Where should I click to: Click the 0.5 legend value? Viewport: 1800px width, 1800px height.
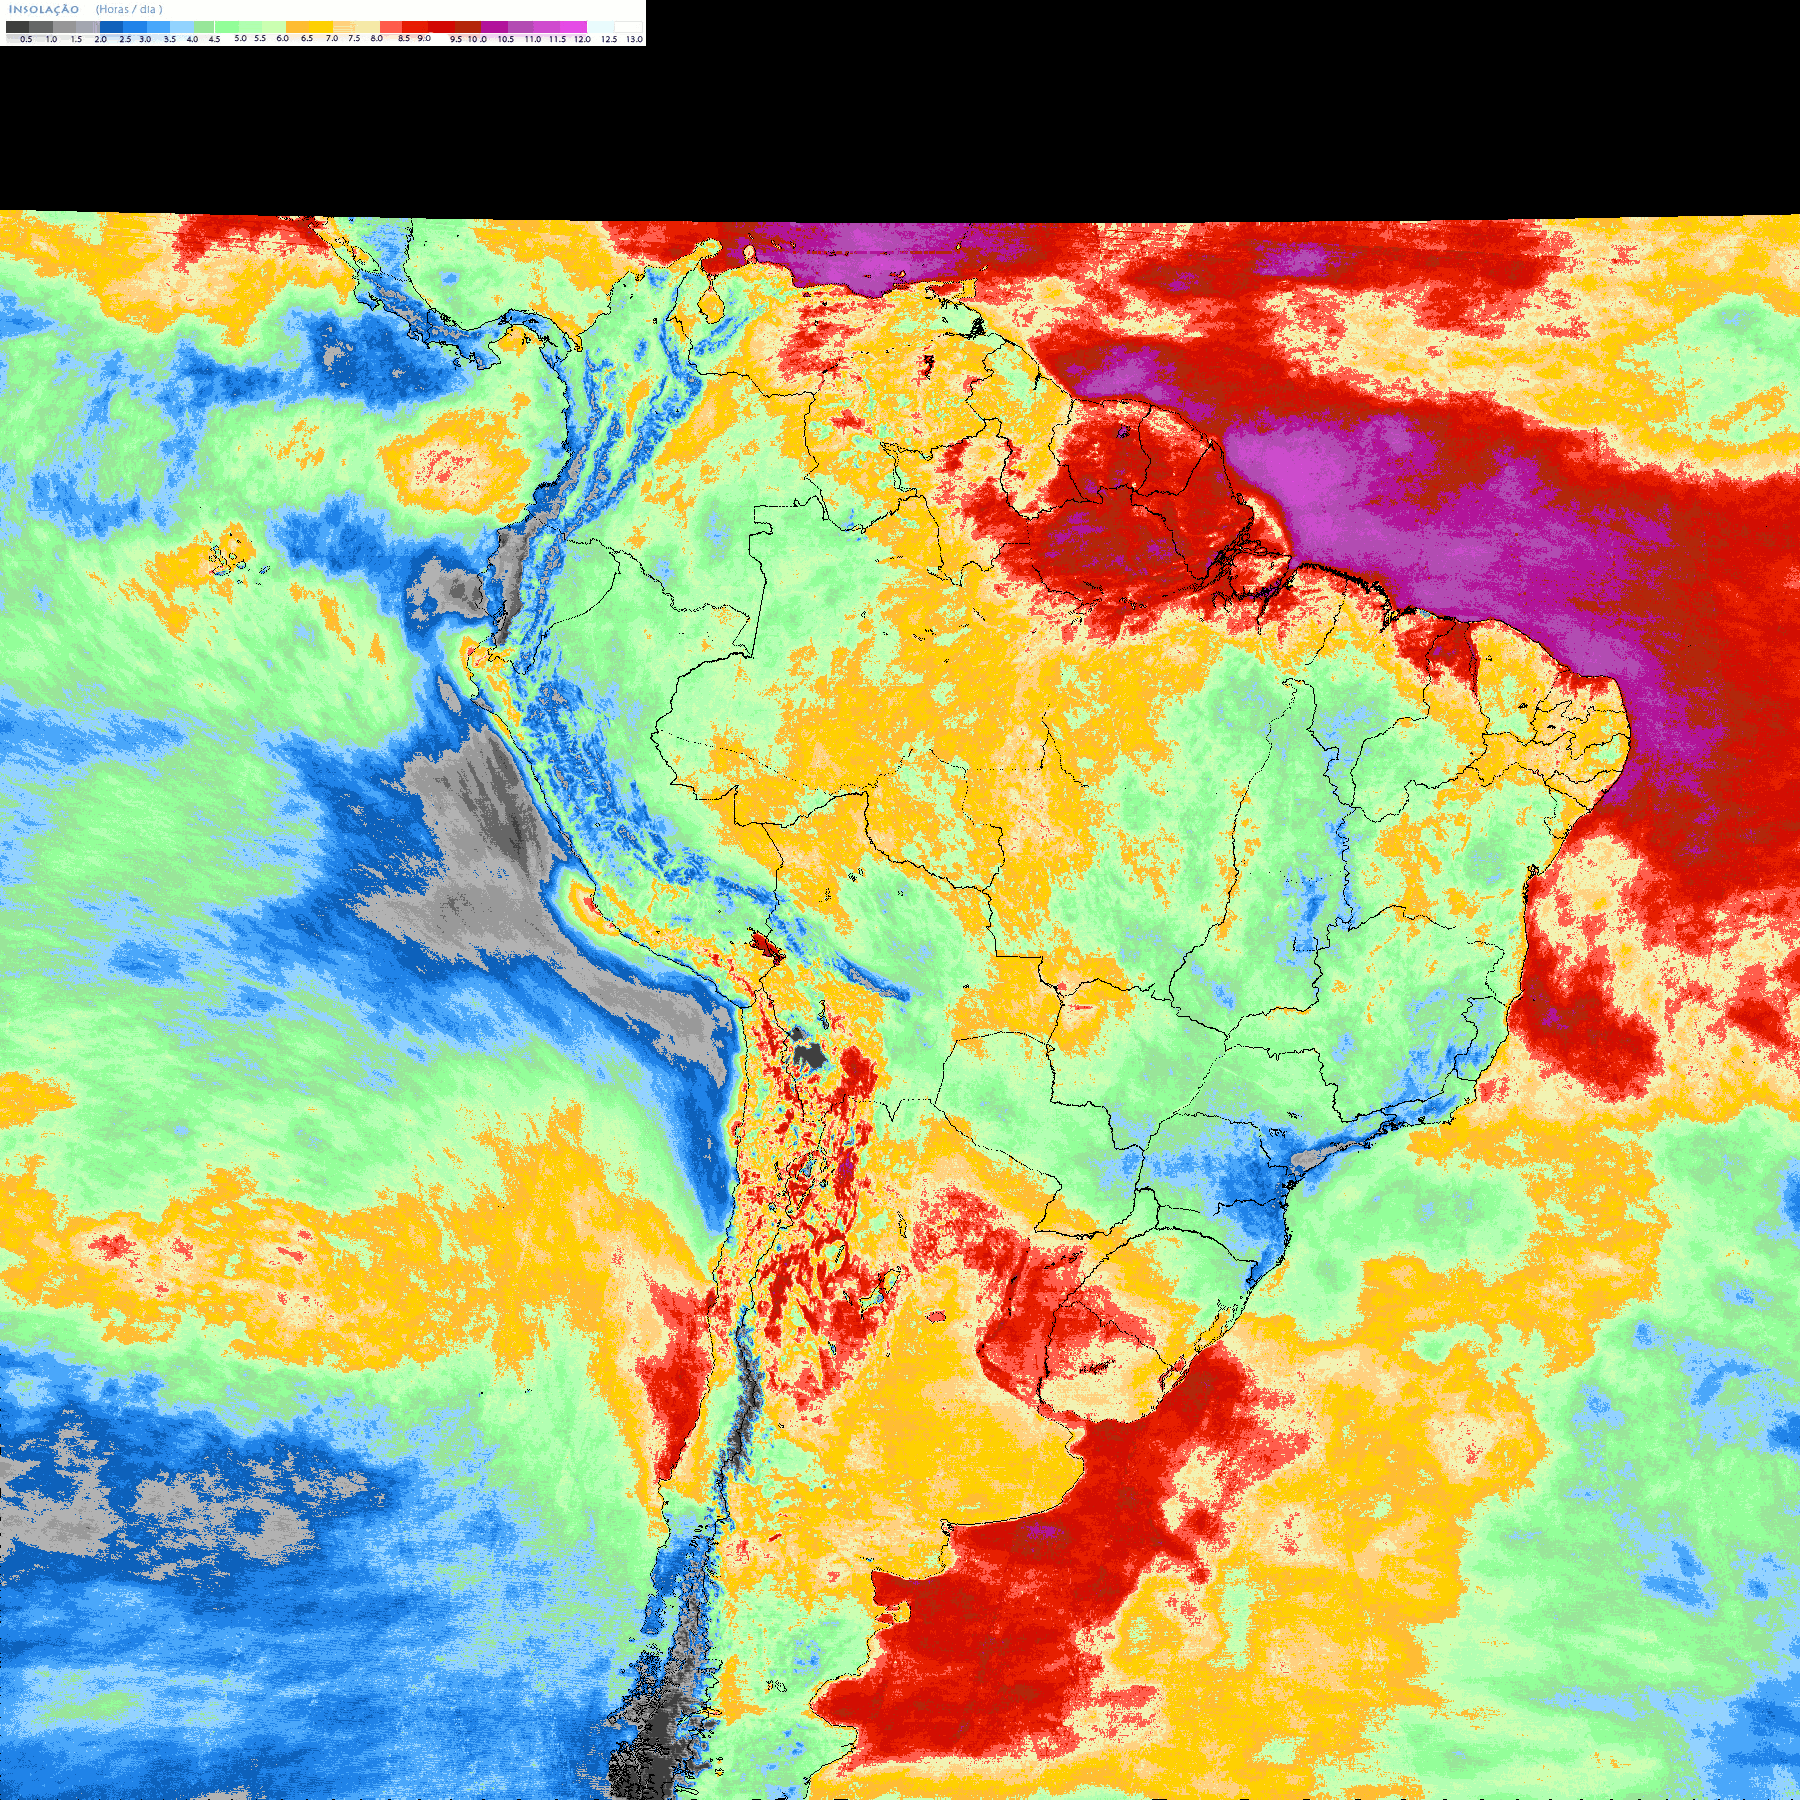[x=26, y=39]
